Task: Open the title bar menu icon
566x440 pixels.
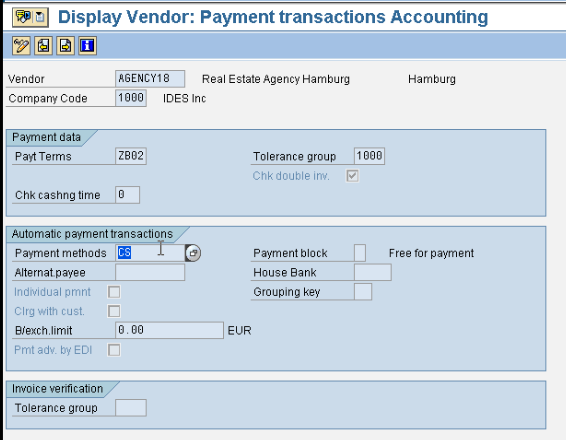Action: tap(30, 17)
